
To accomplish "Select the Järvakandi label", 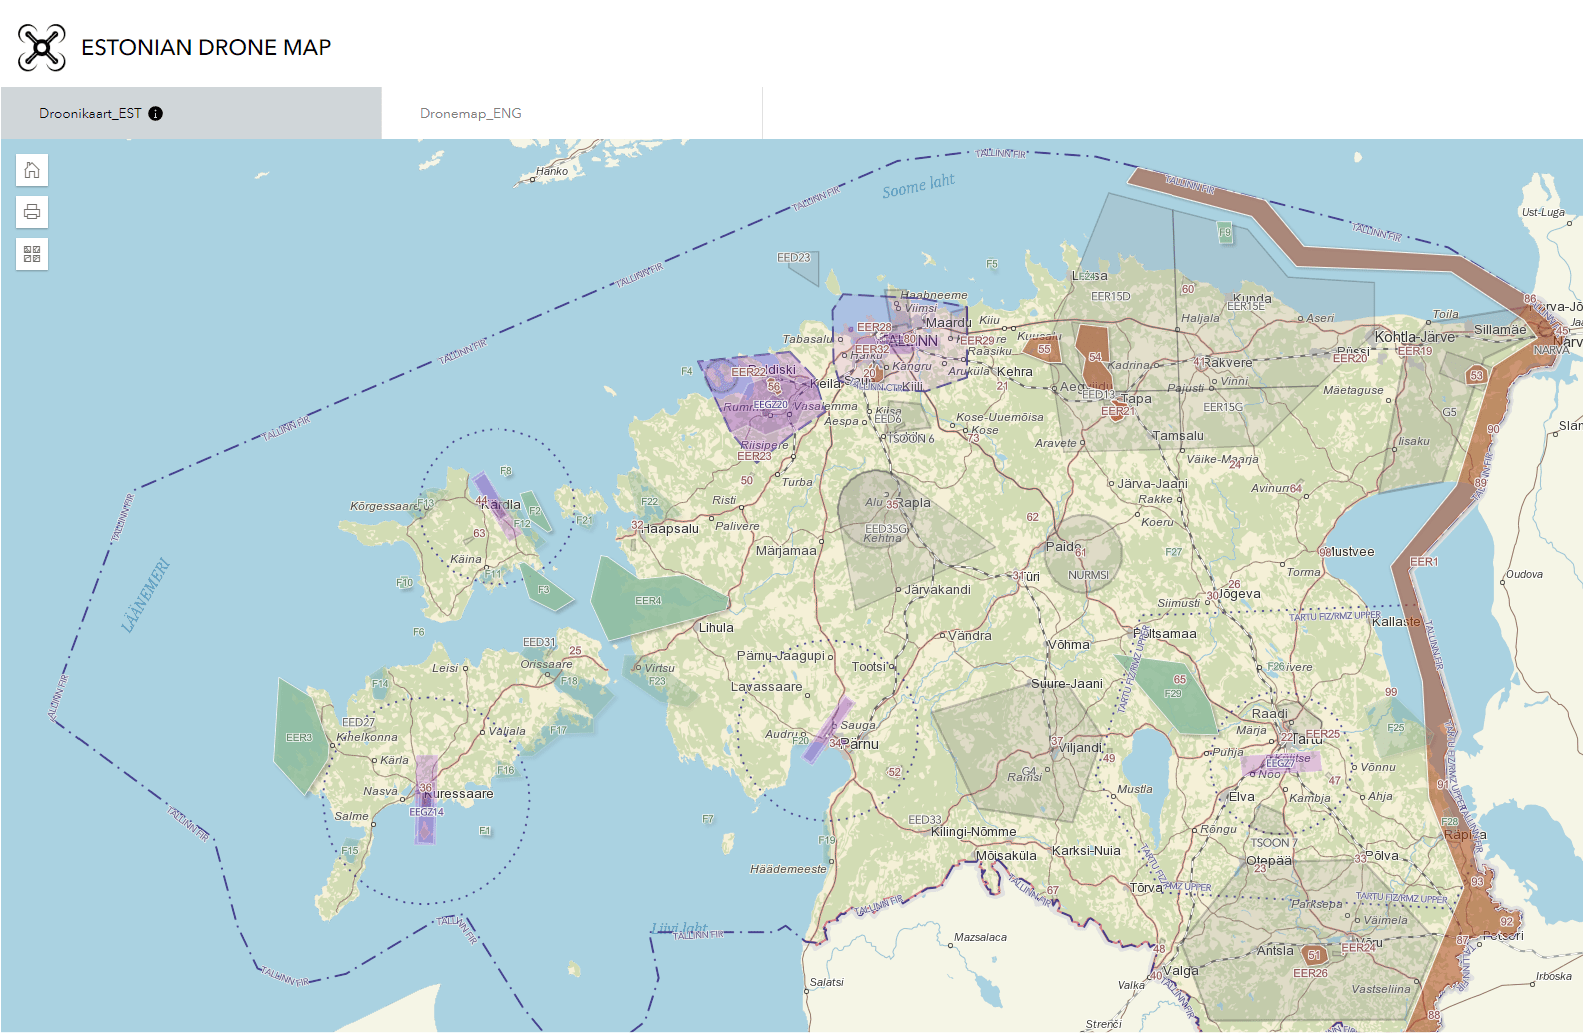I will click(938, 590).
